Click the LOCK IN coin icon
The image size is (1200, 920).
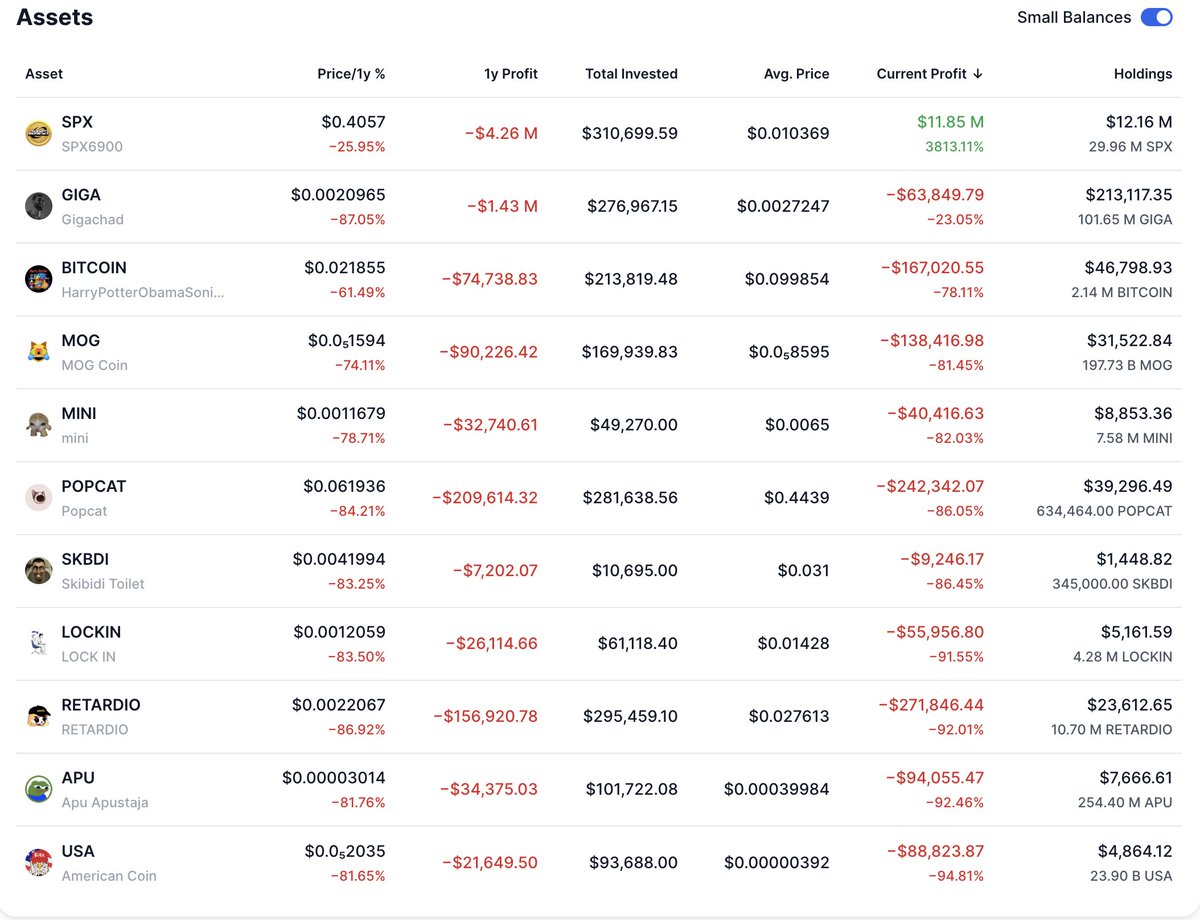(39, 644)
